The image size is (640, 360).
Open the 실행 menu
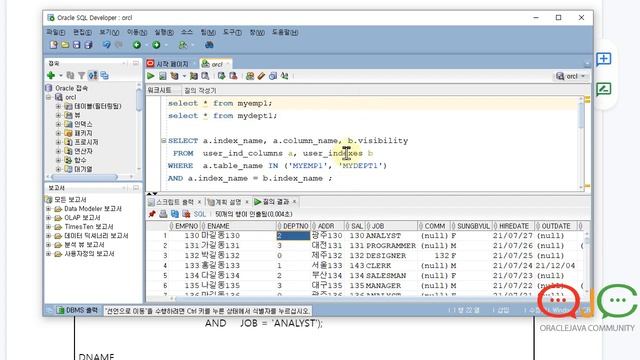click(164, 32)
